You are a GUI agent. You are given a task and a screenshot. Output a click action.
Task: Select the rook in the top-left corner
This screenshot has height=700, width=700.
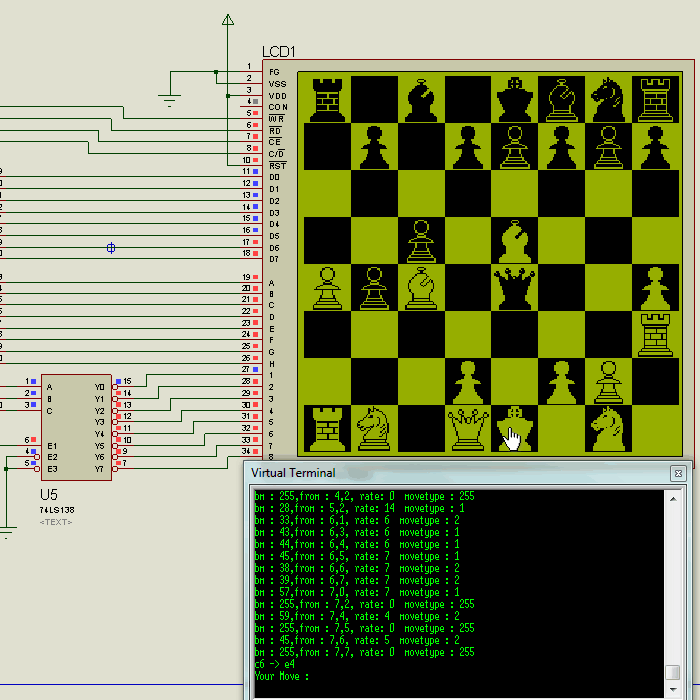pos(327,99)
